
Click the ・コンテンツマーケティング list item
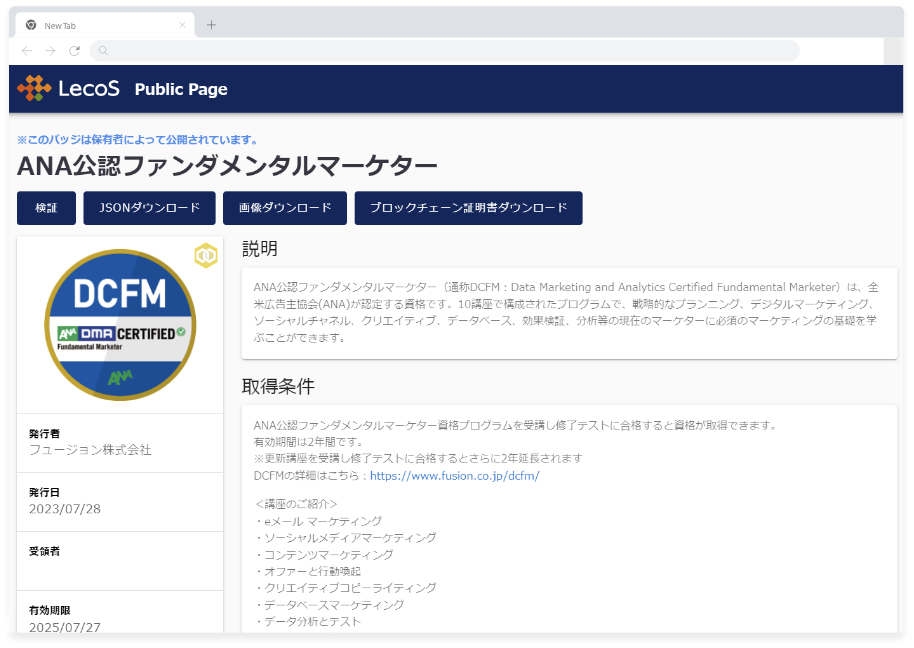(x=324, y=554)
